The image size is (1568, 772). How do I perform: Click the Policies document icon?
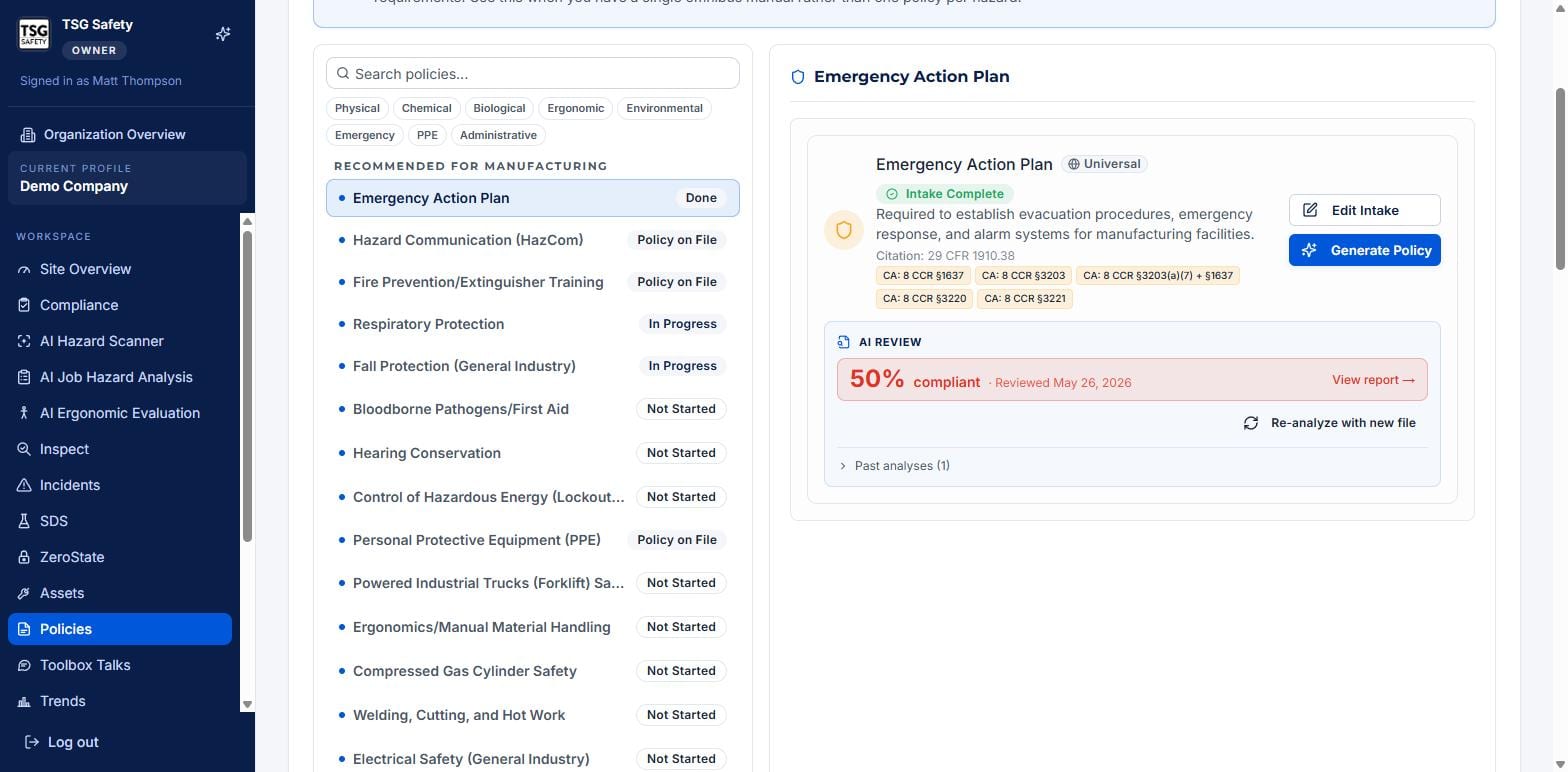(24, 629)
